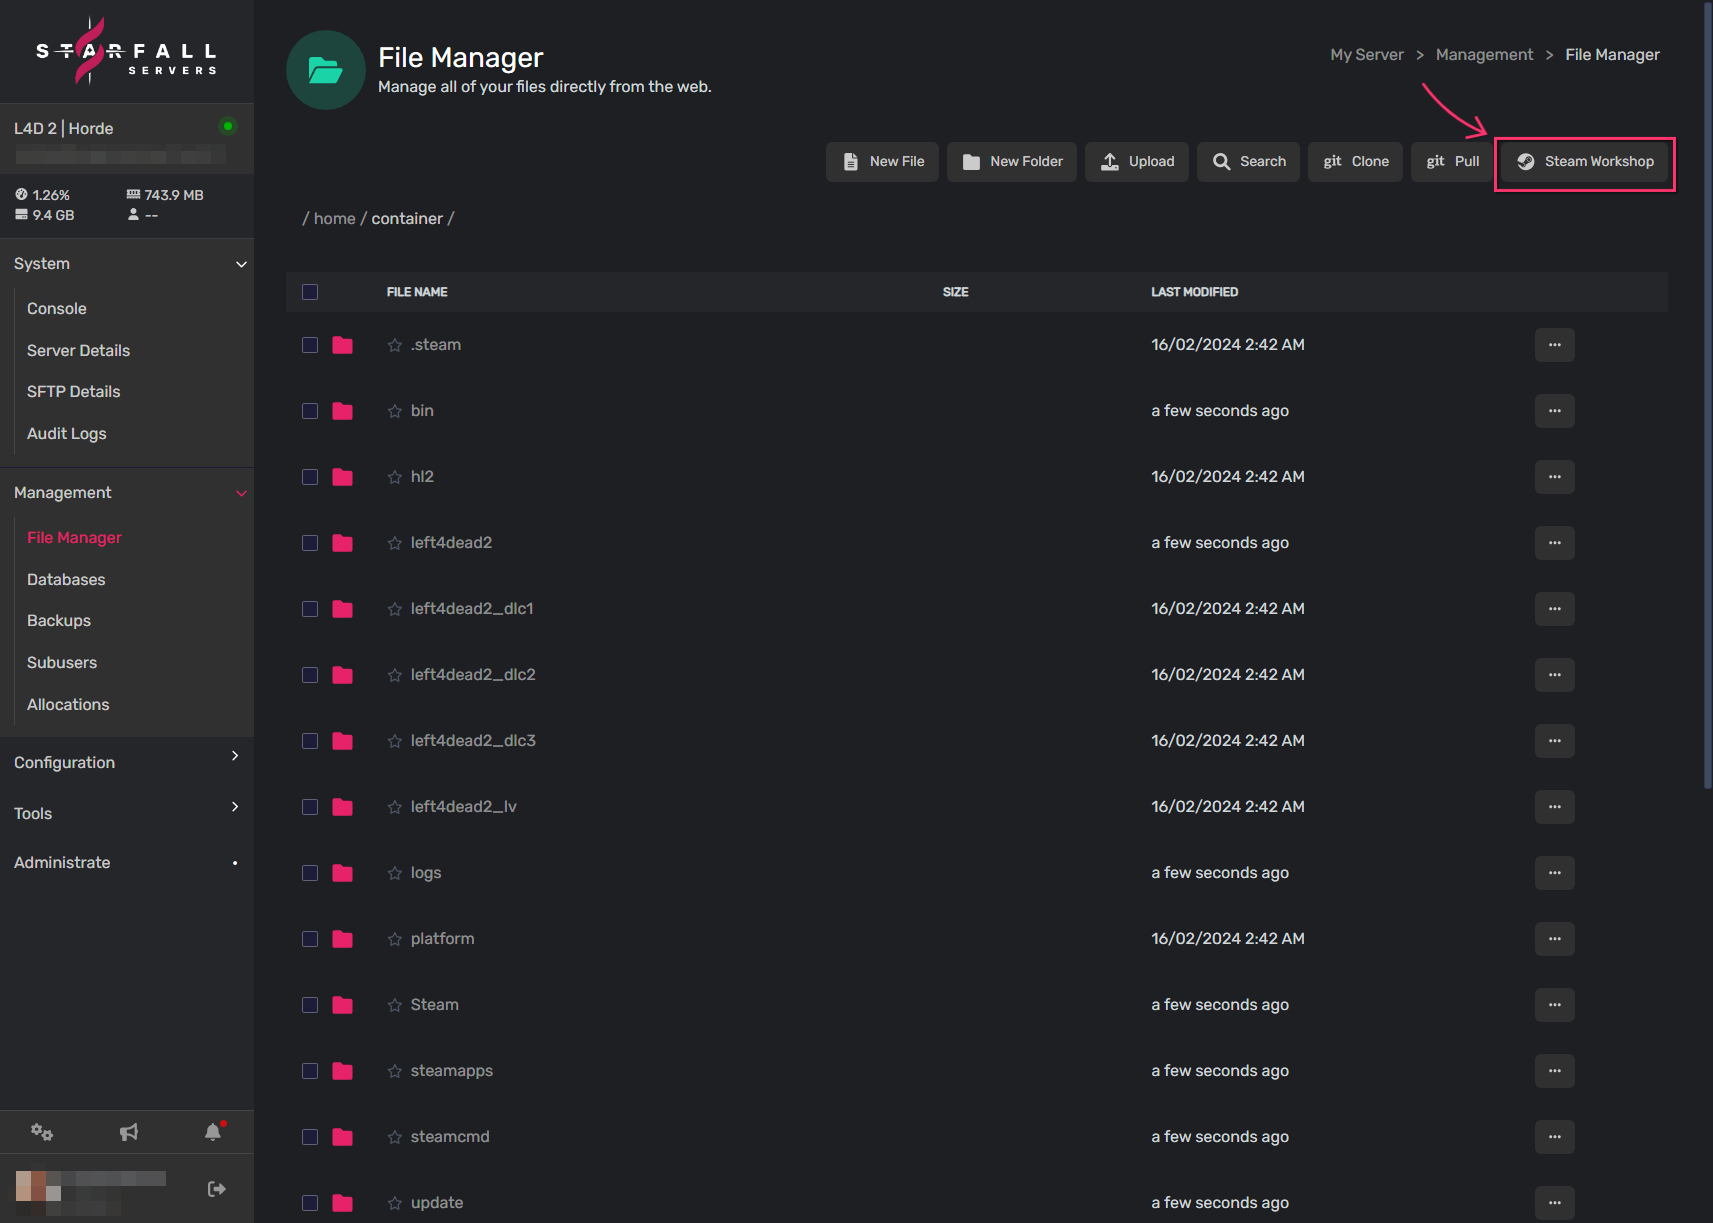Star the .steam folder
The width and height of the screenshot is (1713, 1223).
click(394, 345)
